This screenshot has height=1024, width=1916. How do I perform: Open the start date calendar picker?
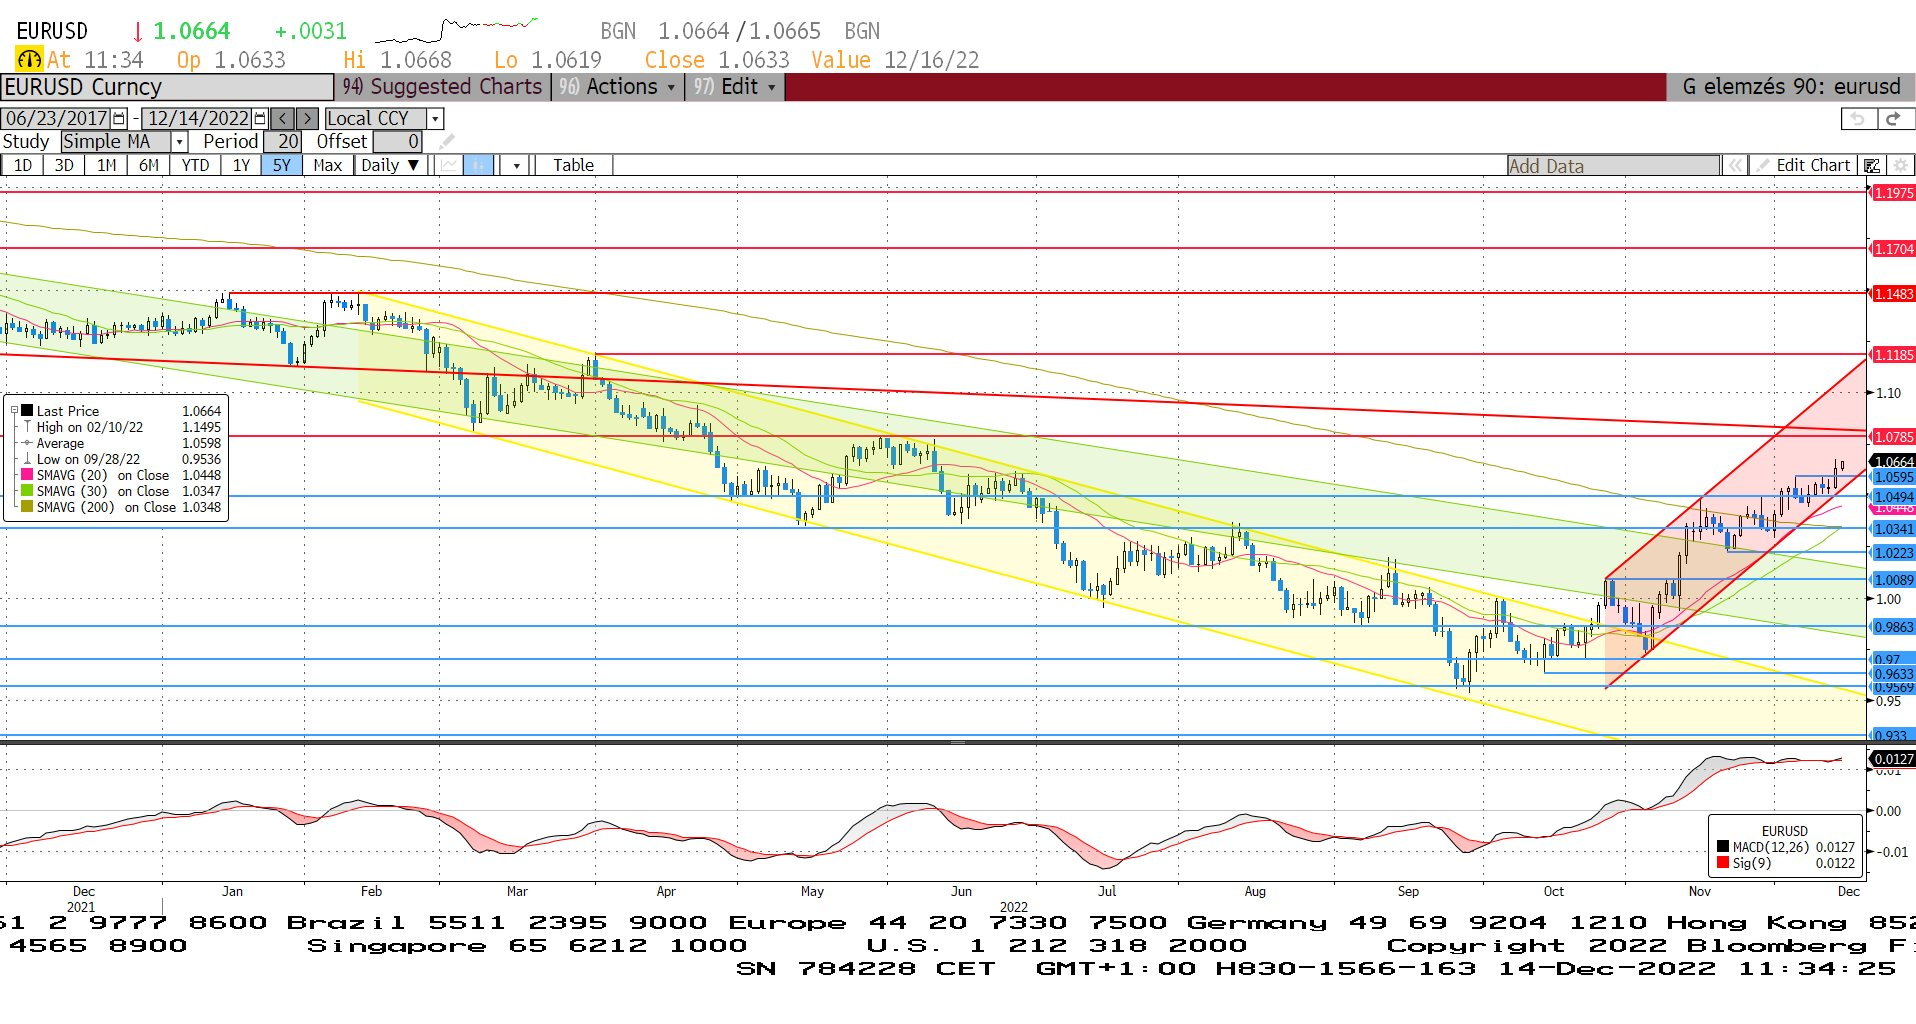point(120,118)
